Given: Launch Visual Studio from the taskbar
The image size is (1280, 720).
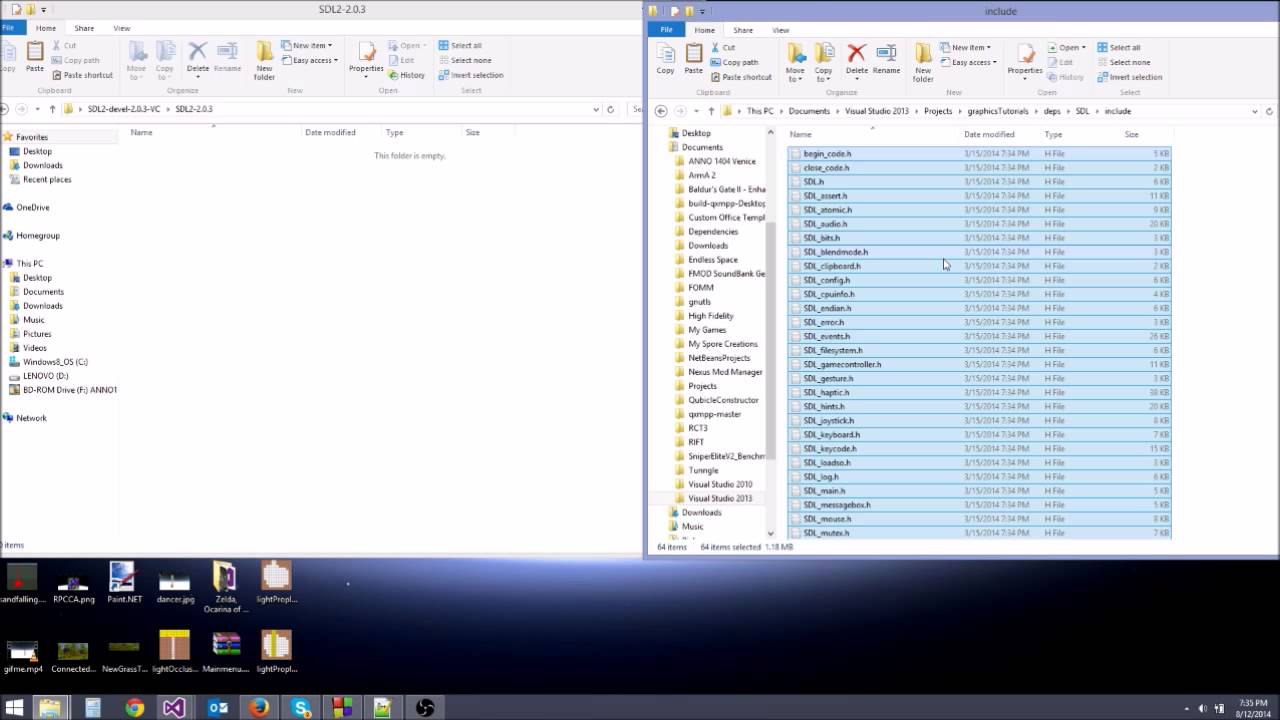Looking at the screenshot, I should coord(174,708).
